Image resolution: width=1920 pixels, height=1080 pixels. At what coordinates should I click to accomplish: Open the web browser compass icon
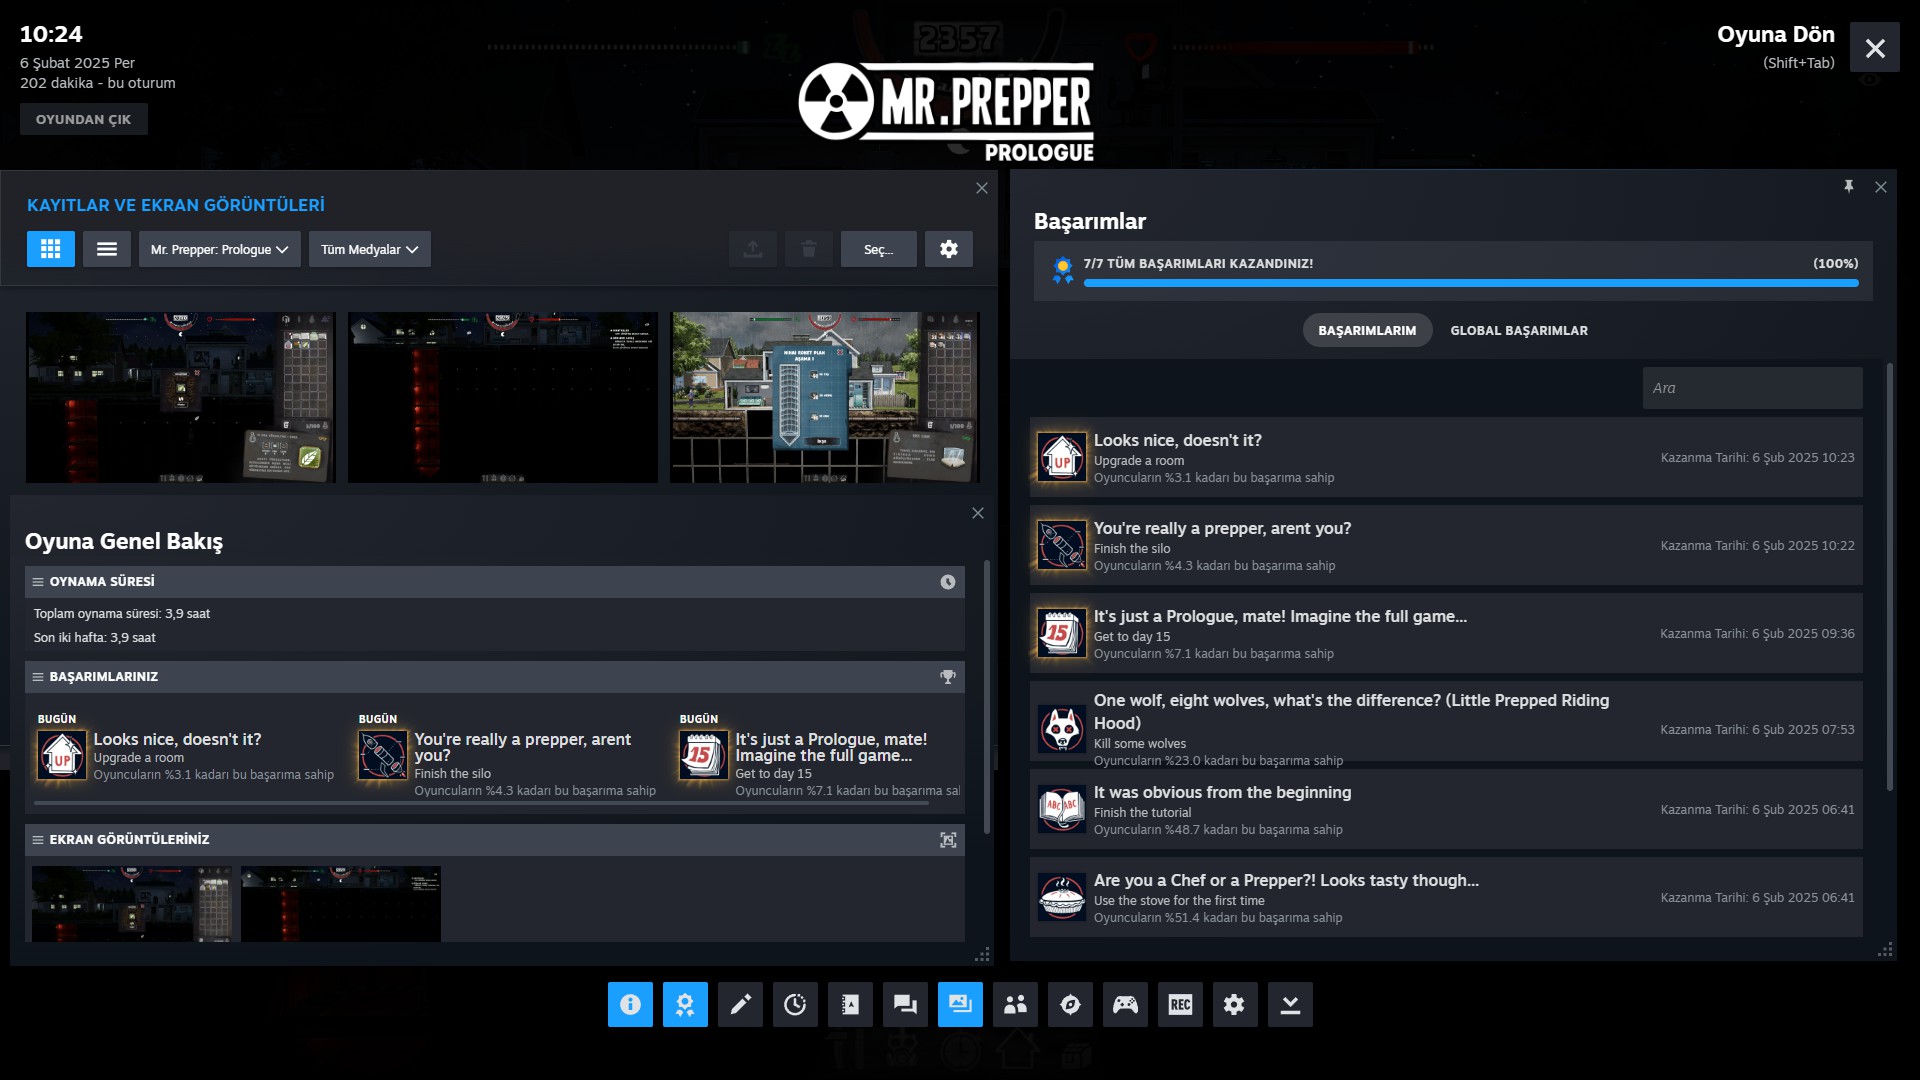[x=1070, y=1004]
